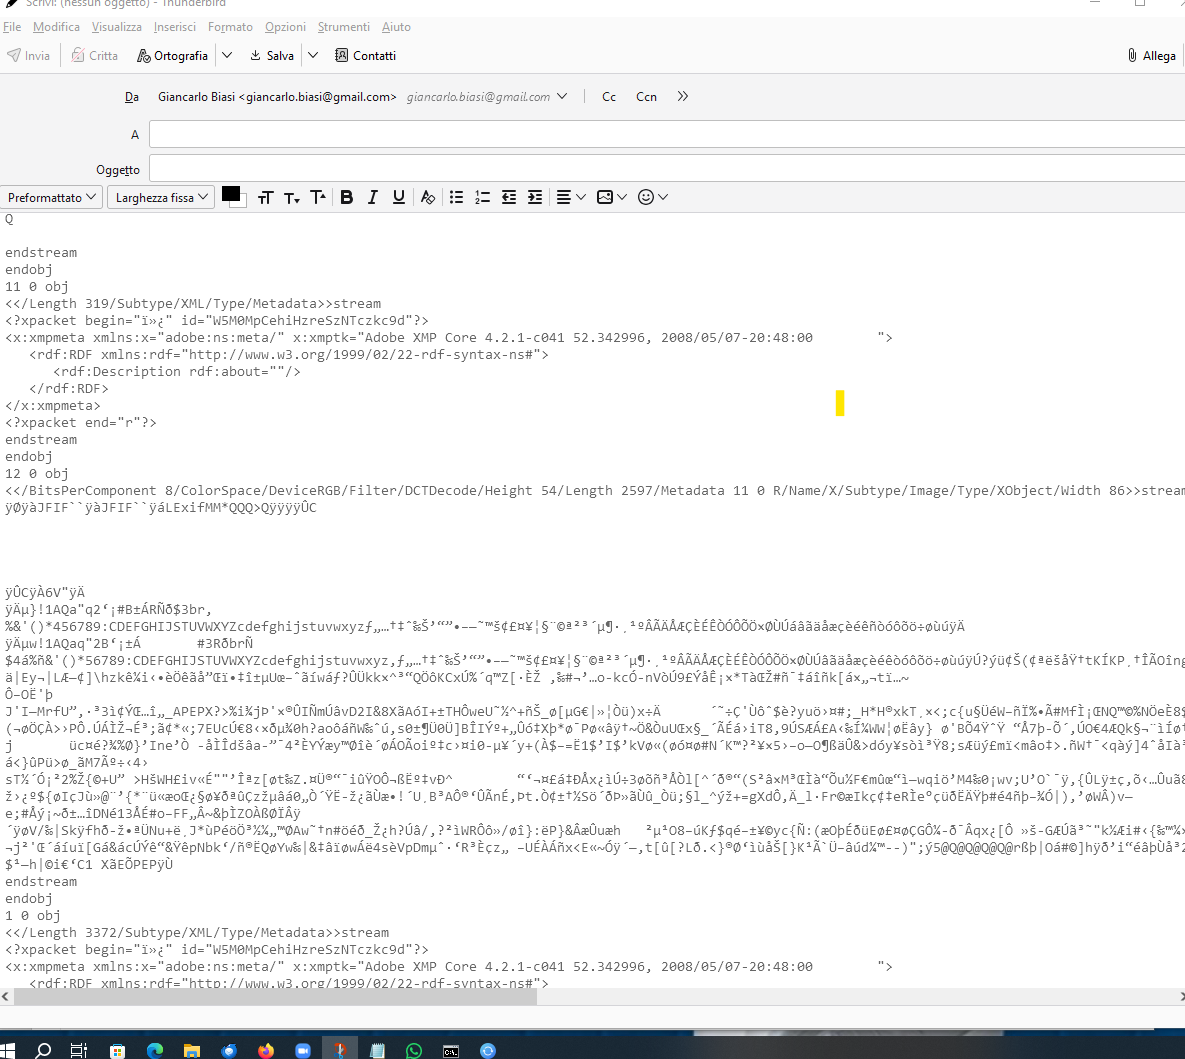Open the Preformattato paragraph style dropdown

51,197
